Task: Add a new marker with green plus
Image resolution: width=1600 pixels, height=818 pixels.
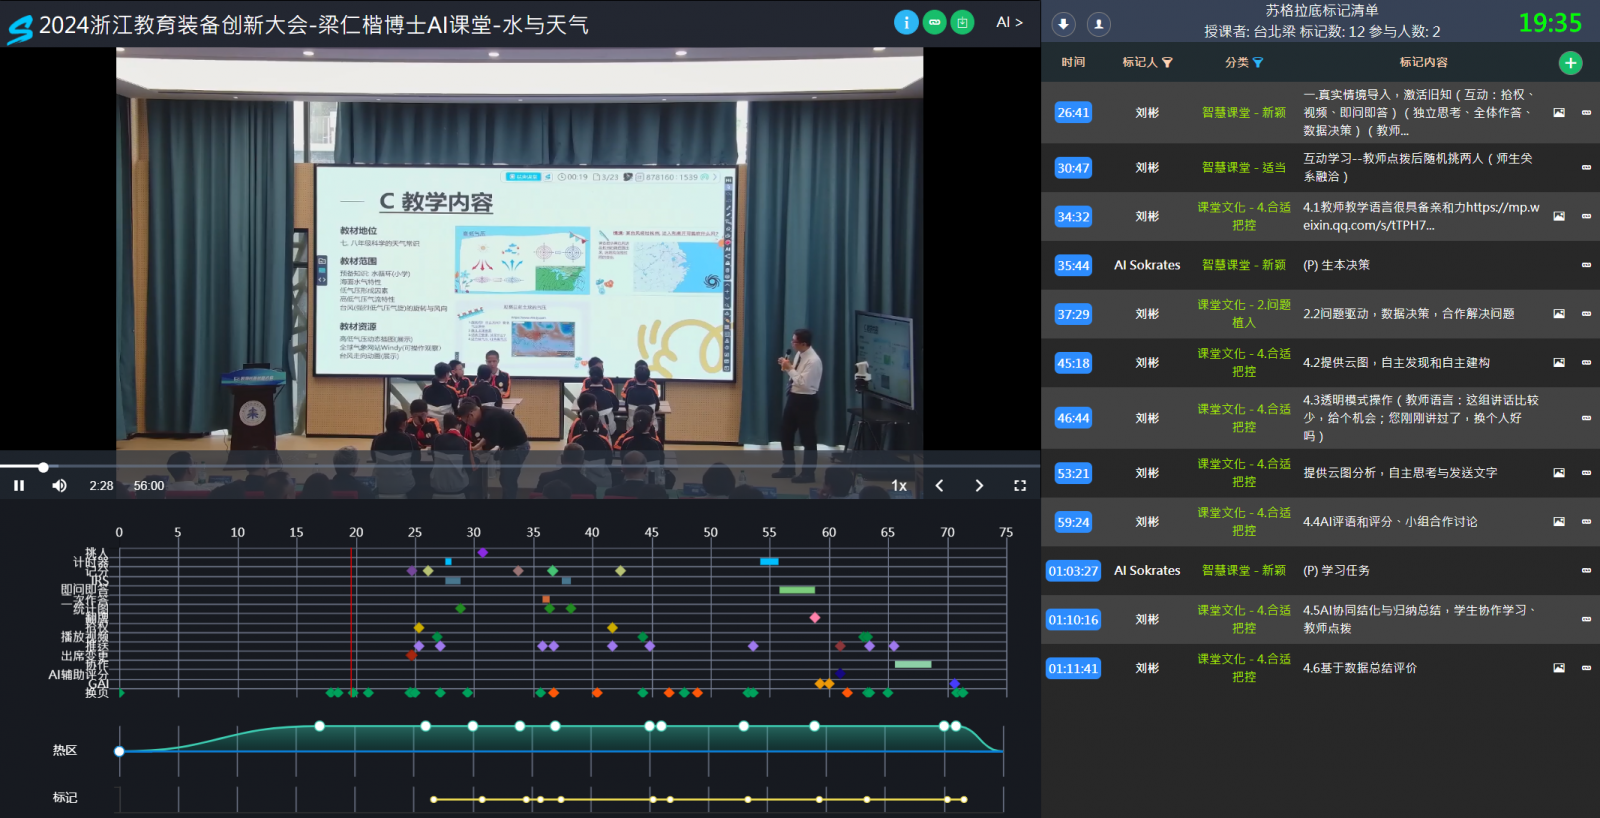Action: point(1570,63)
